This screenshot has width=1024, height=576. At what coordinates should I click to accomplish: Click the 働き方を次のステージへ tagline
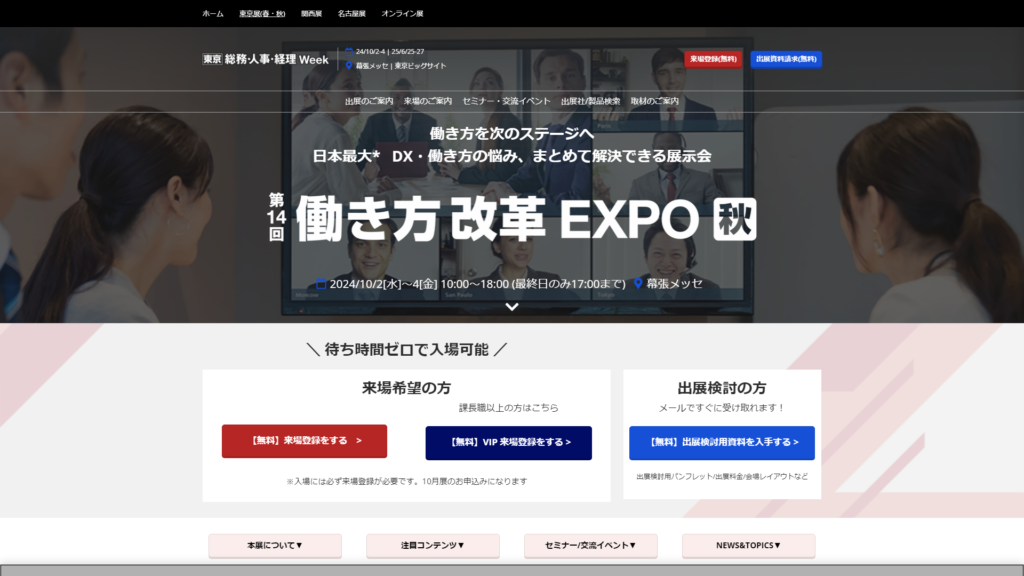coord(512,133)
